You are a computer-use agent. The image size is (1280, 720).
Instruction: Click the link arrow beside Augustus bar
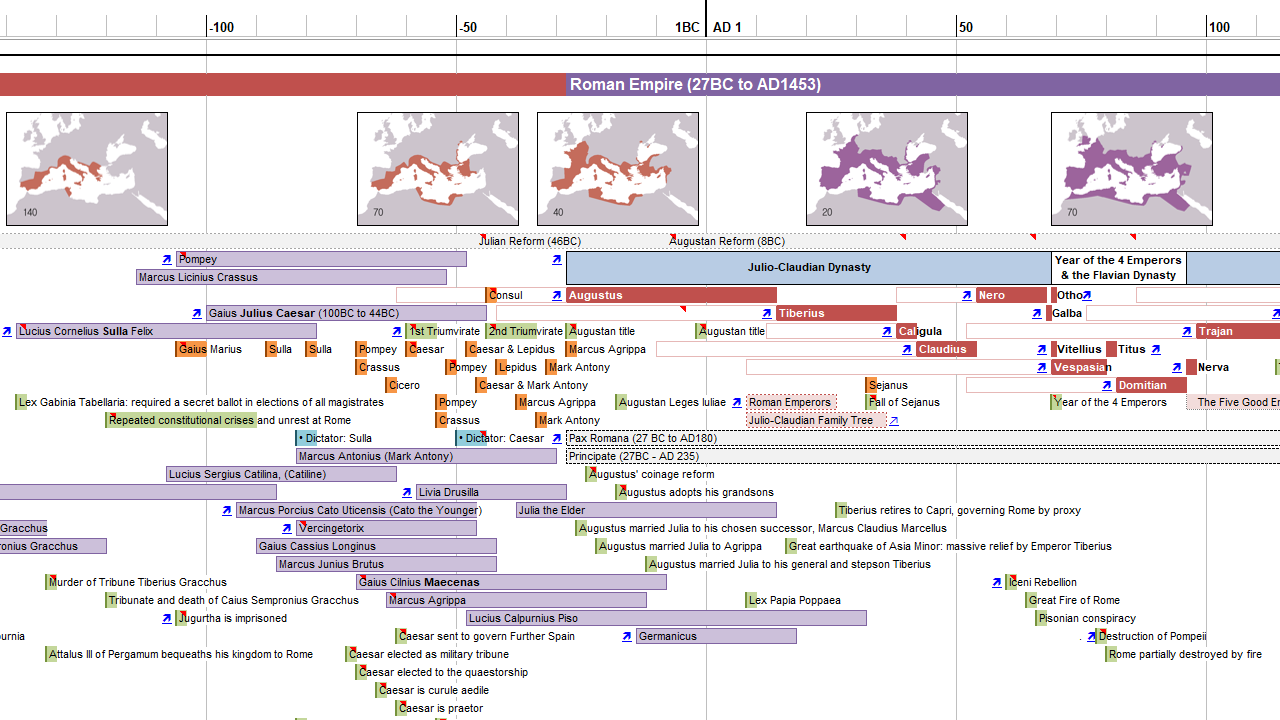point(556,295)
